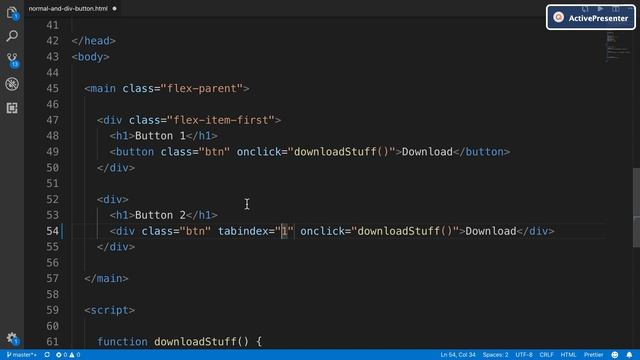640x360 pixels.
Task: Click the Button 2 heading text
Action: click(x=160, y=215)
